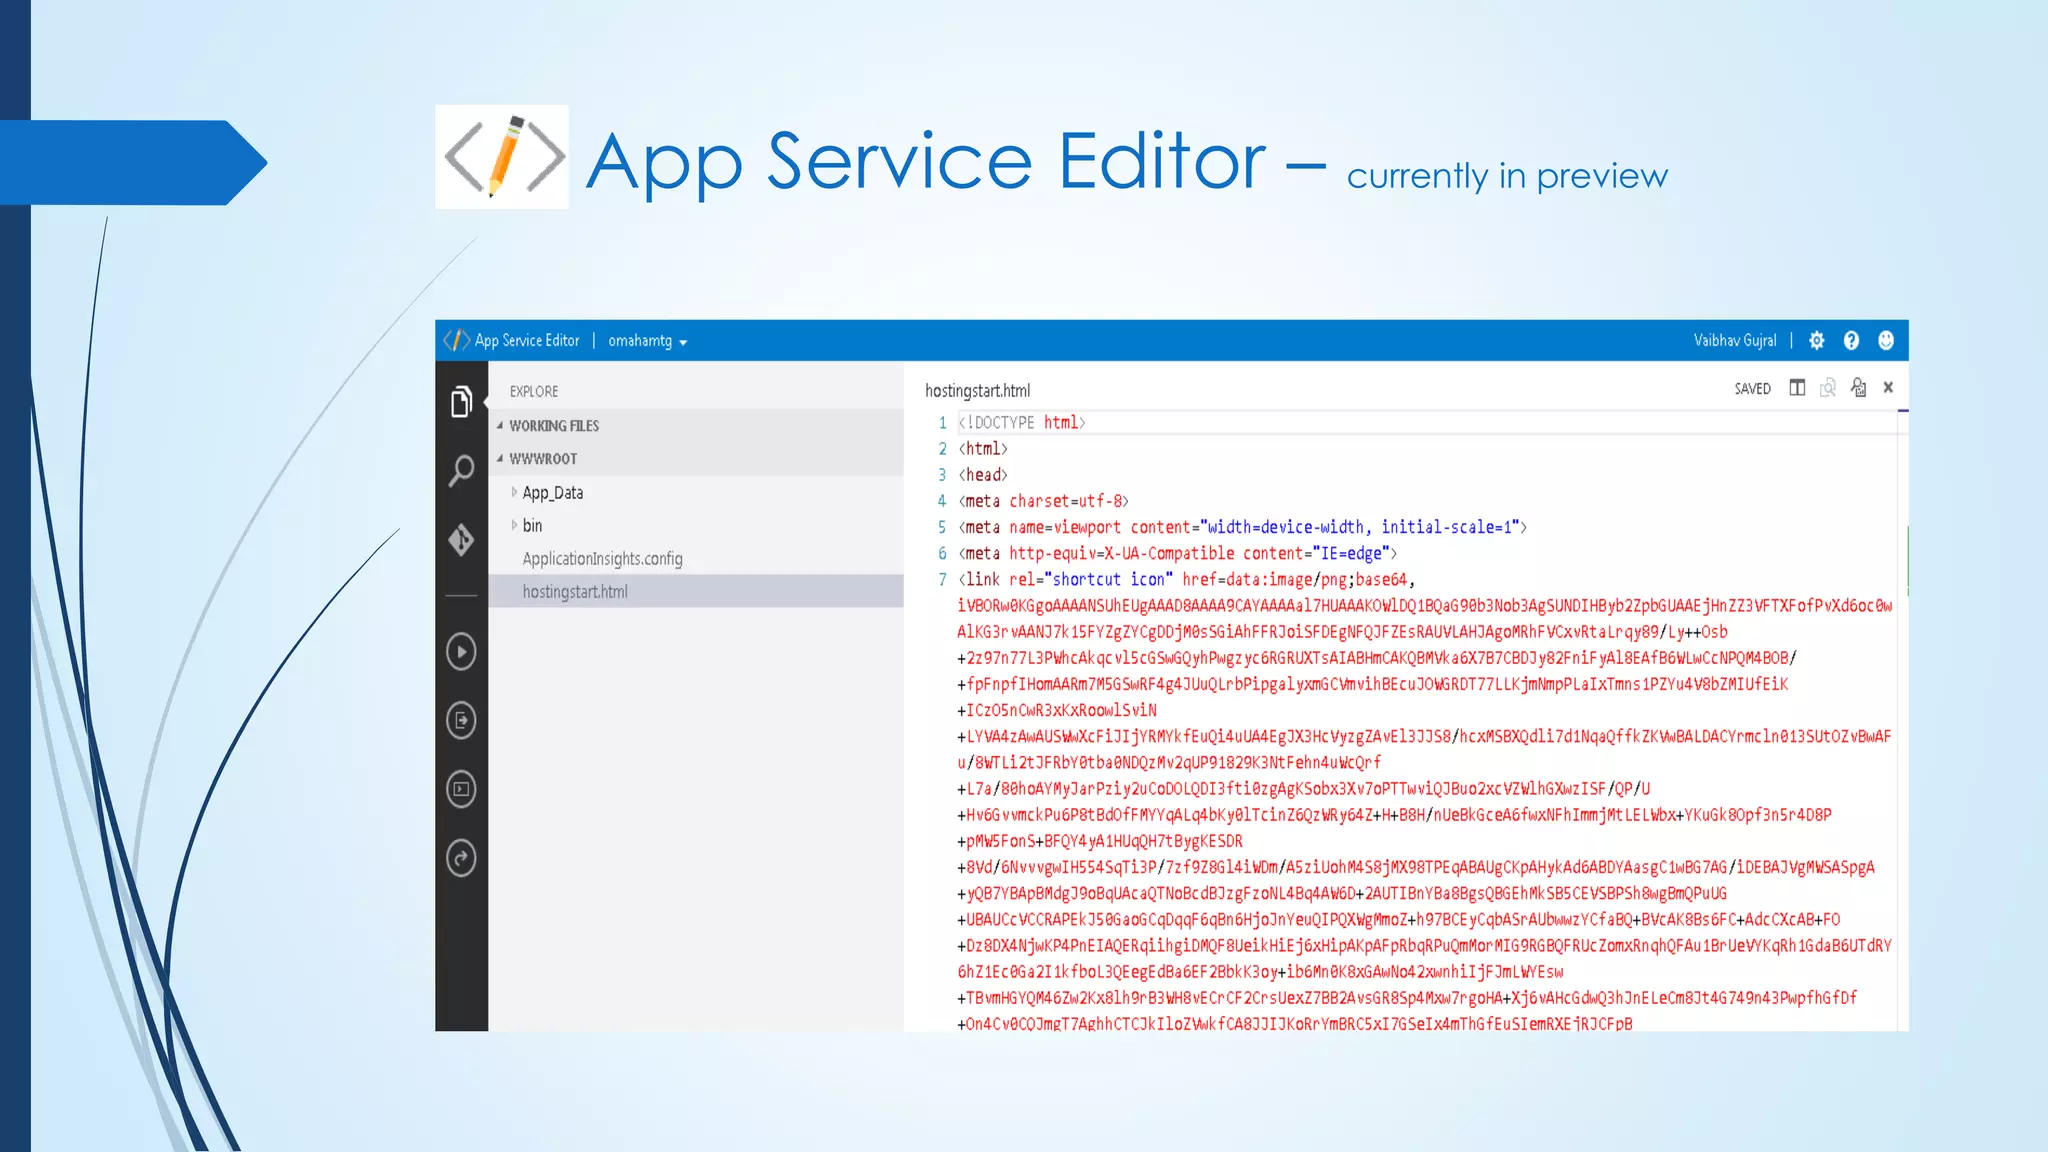This screenshot has width=2048, height=1152.
Task: Split the editor with the split icon
Action: tap(1797, 388)
